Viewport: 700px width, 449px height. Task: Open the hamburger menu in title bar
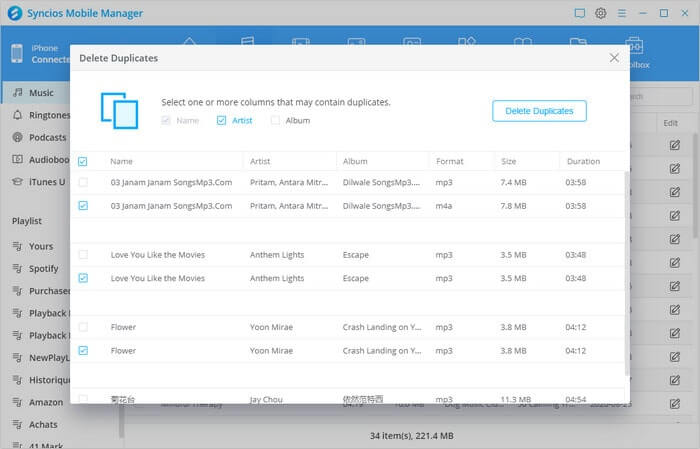[622, 13]
